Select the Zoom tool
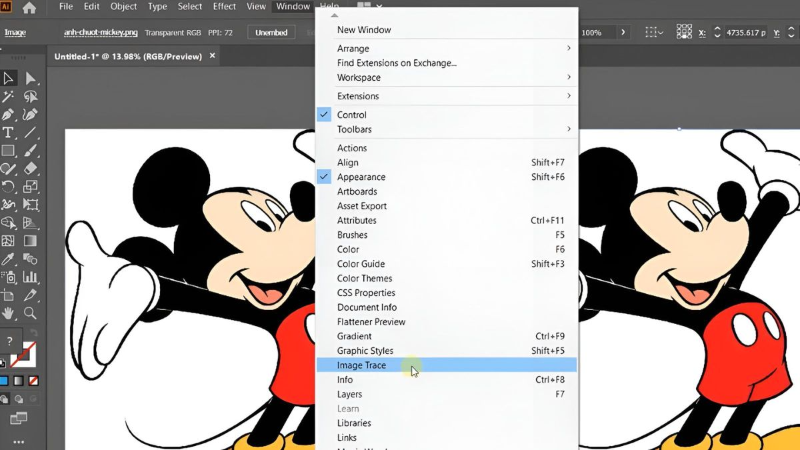This screenshot has height=450, width=800. [30, 313]
